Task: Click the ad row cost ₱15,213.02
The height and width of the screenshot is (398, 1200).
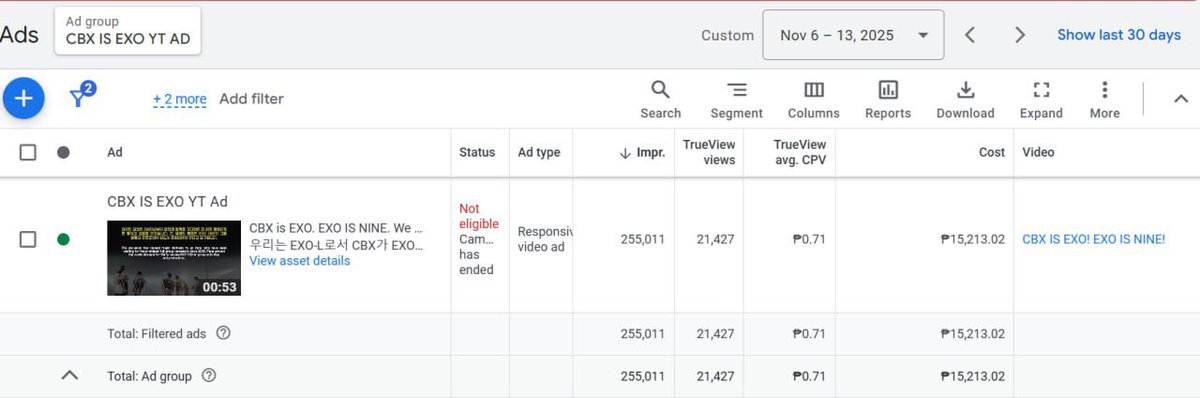Action: (972, 239)
